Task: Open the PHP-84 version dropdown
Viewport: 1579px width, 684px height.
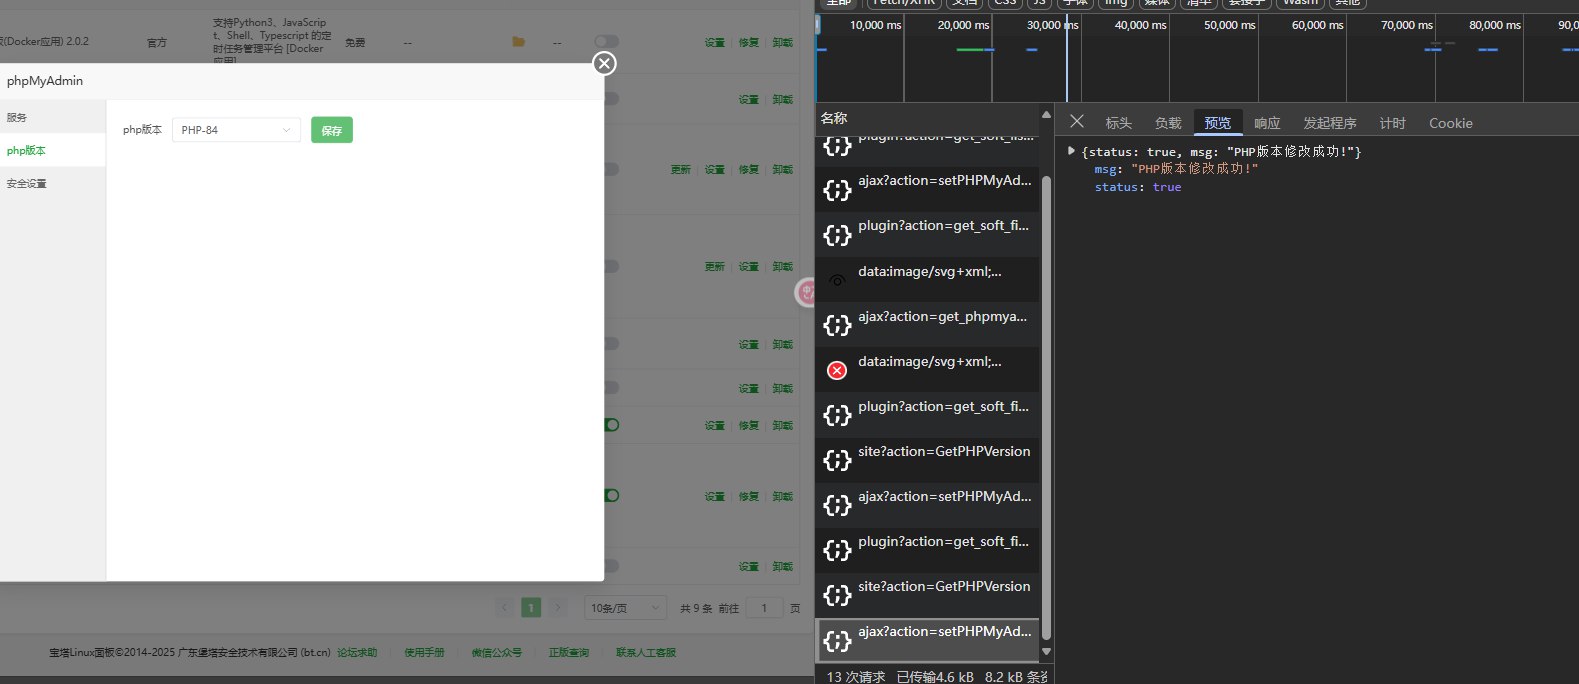Action: [x=236, y=130]
